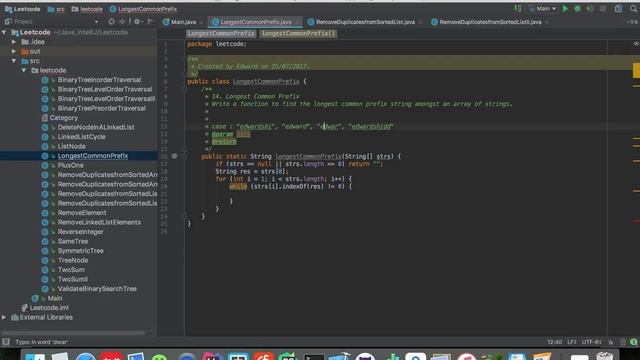Select DeleteNodeinALinkedList class
The height and width of the screenshot is (360, 640).
tap(96, 127)
